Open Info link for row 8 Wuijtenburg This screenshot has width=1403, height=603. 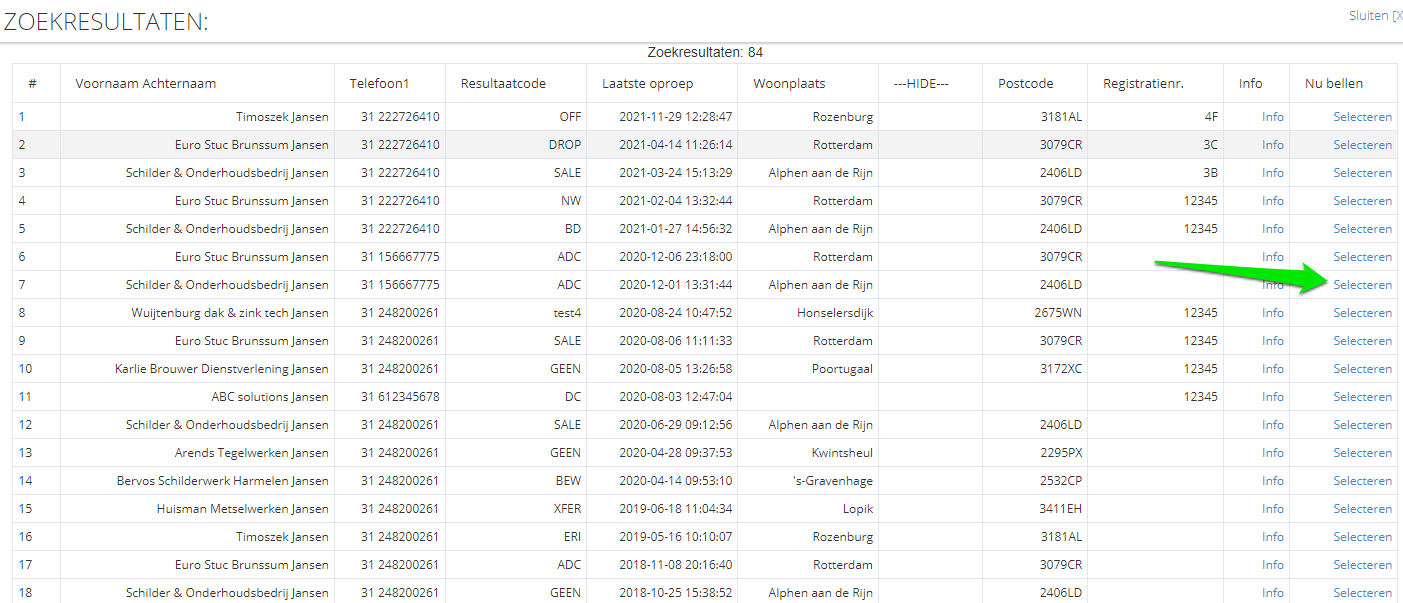[x=1272, y=313]
